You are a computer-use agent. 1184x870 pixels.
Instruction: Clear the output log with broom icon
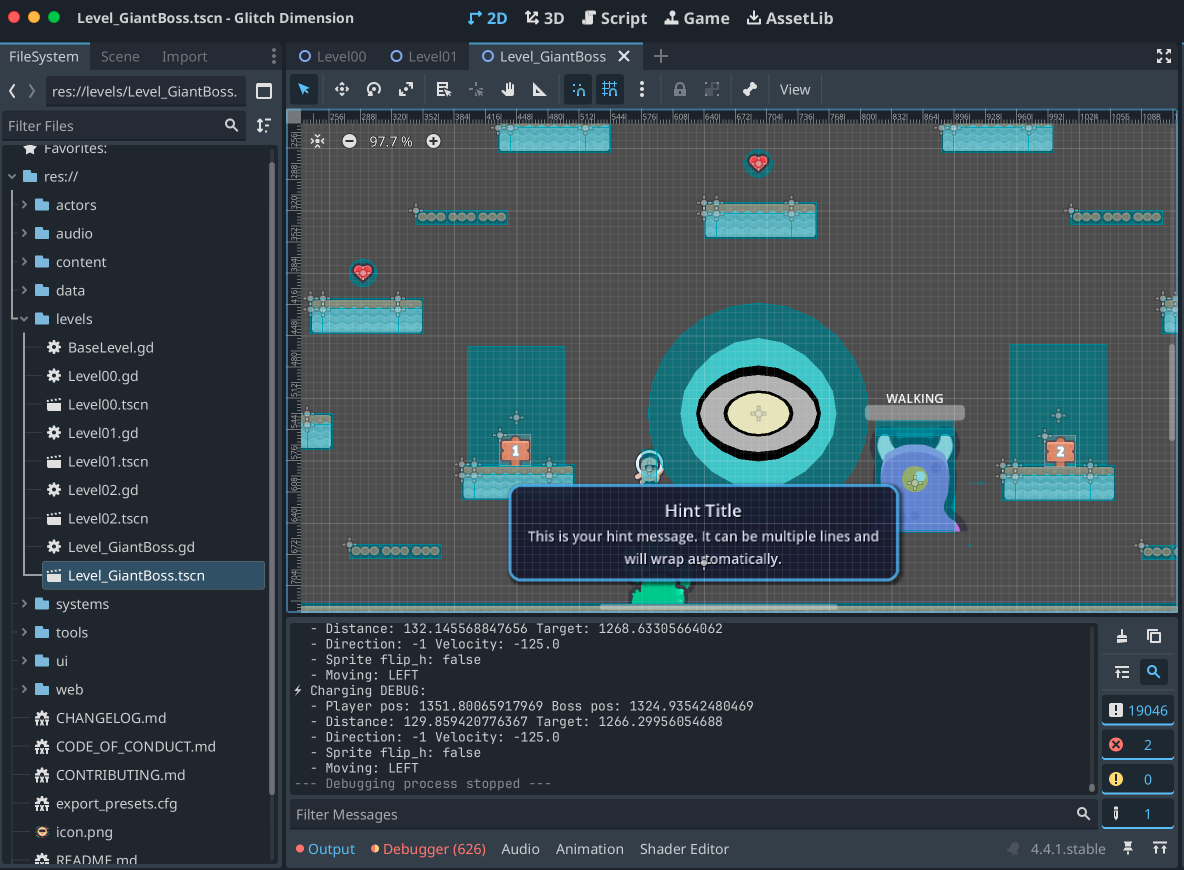1122,636
